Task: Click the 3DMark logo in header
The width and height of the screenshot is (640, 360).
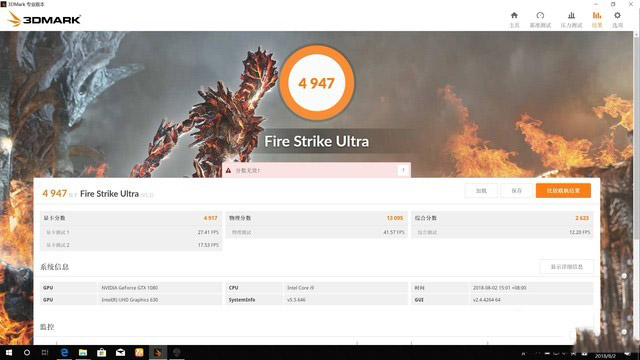Action: (x=44, y=19)
